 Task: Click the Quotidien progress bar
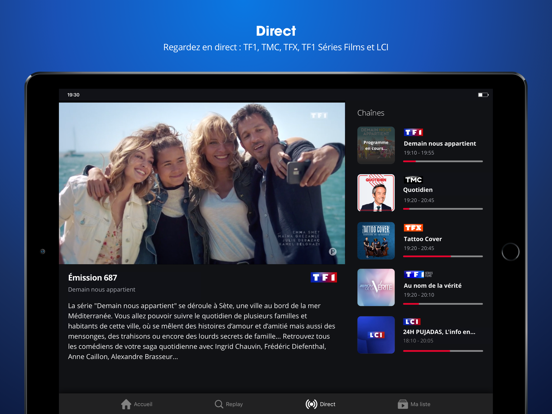pos(443,209)
